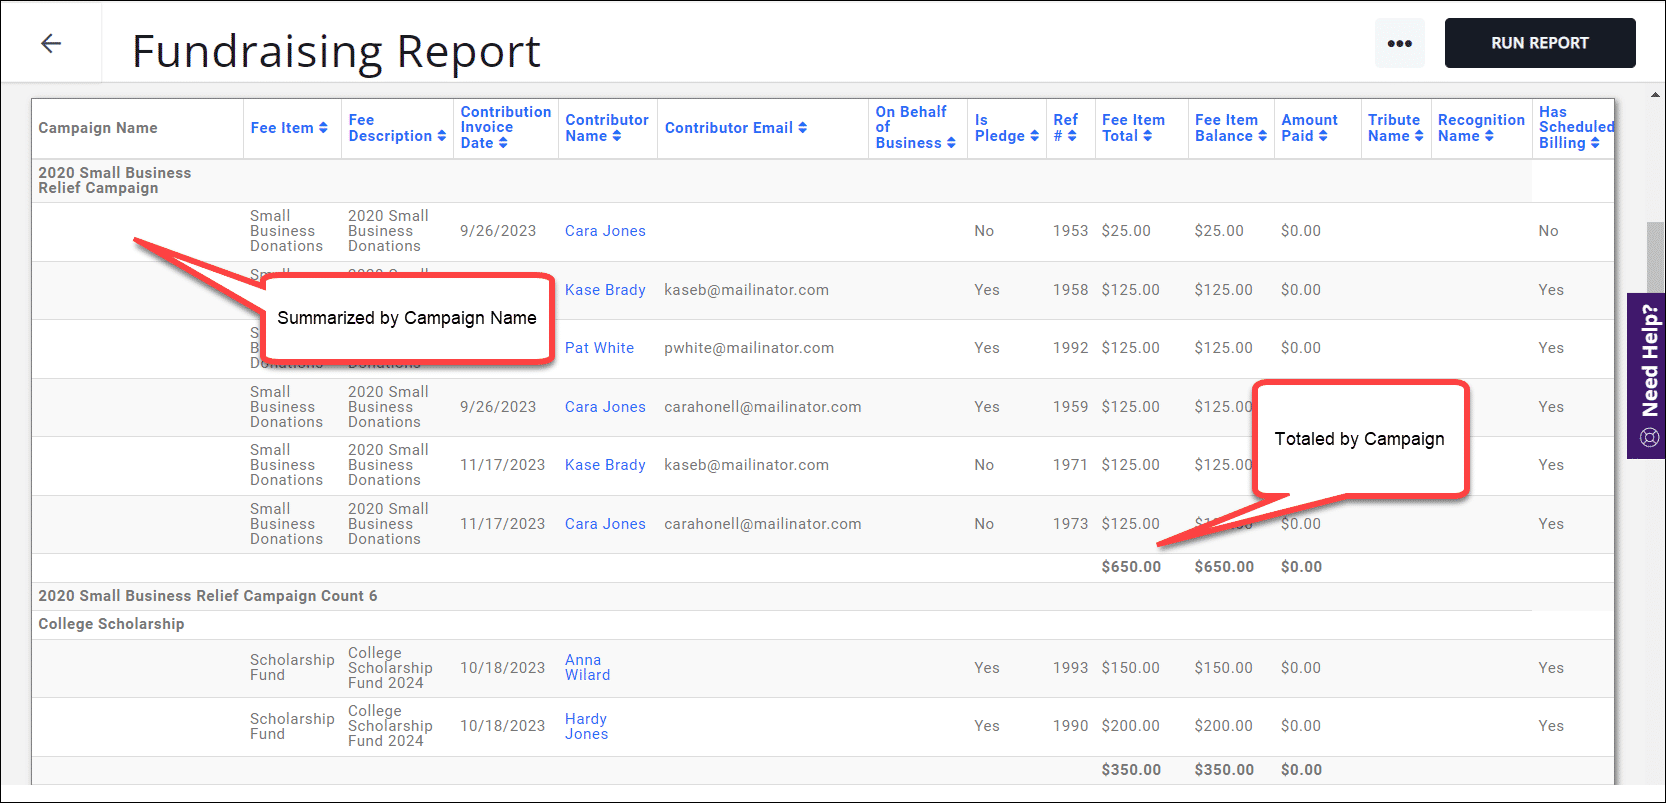Sort by Contribution Invoice Date column
Viewport: 1666px width, 803px height.
point(505,127)
